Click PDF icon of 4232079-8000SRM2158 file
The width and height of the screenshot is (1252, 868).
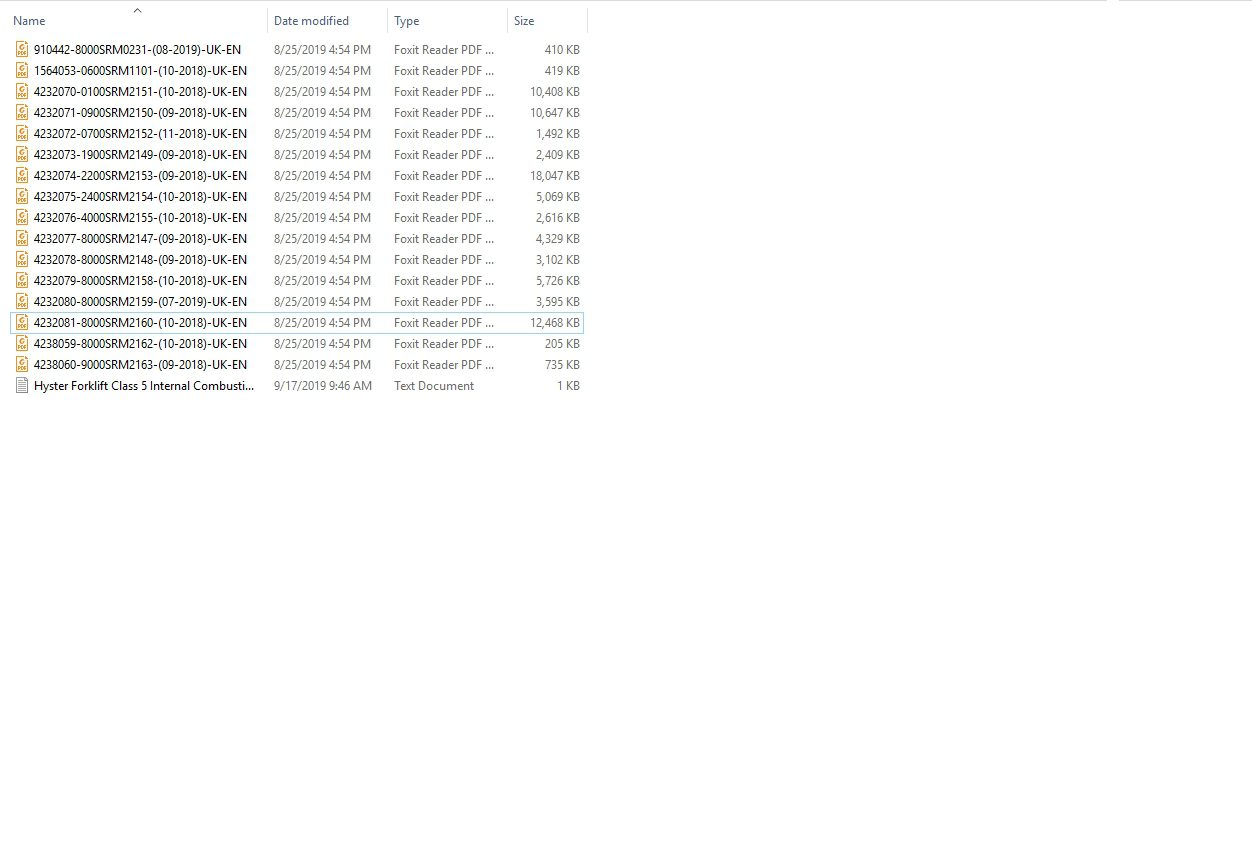coord(22,280)
